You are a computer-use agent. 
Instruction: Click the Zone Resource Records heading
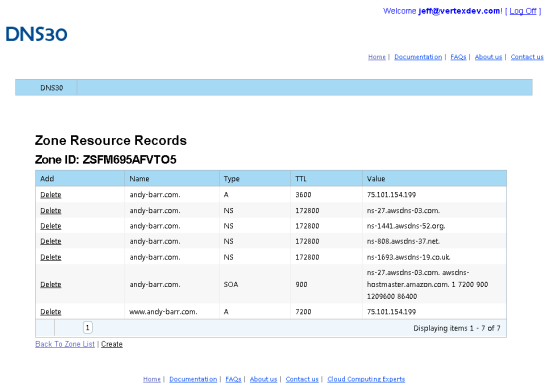coord(111,140)
